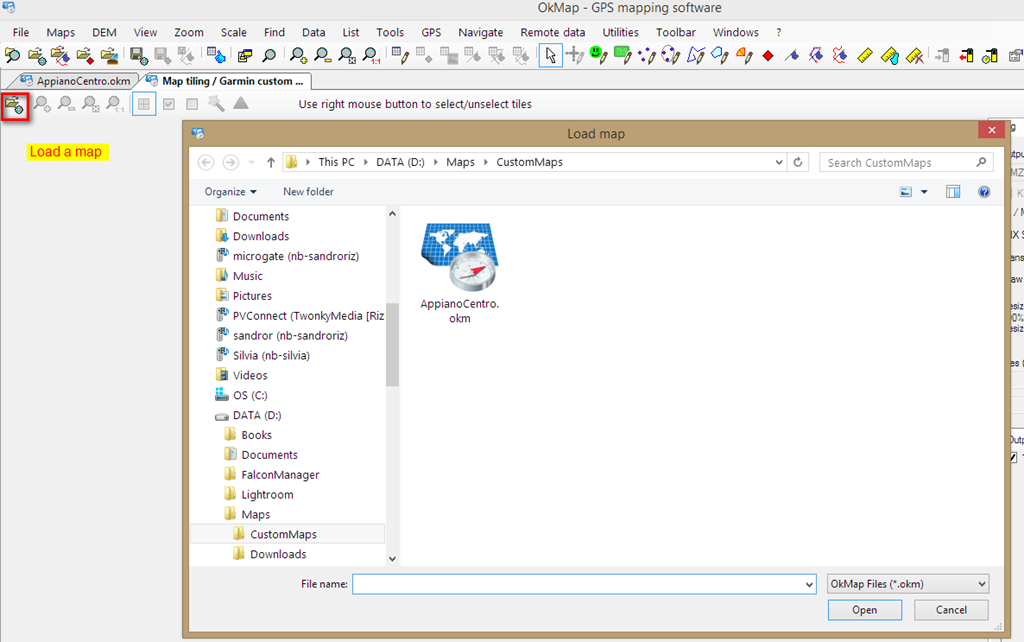Click the Zoom out magnifier on main toolbar
The image size is (1024, 642).
click(x=323, y=56)
